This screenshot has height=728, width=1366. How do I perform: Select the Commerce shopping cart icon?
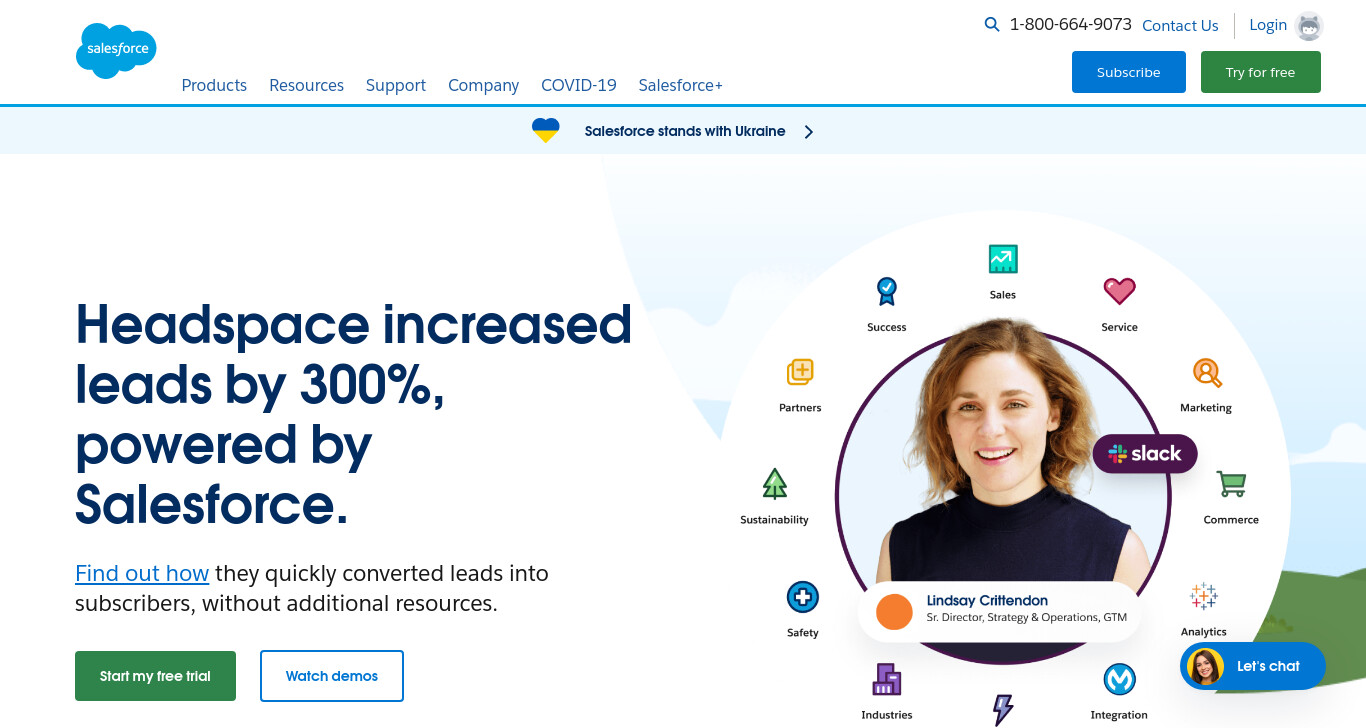(1231, 484)
